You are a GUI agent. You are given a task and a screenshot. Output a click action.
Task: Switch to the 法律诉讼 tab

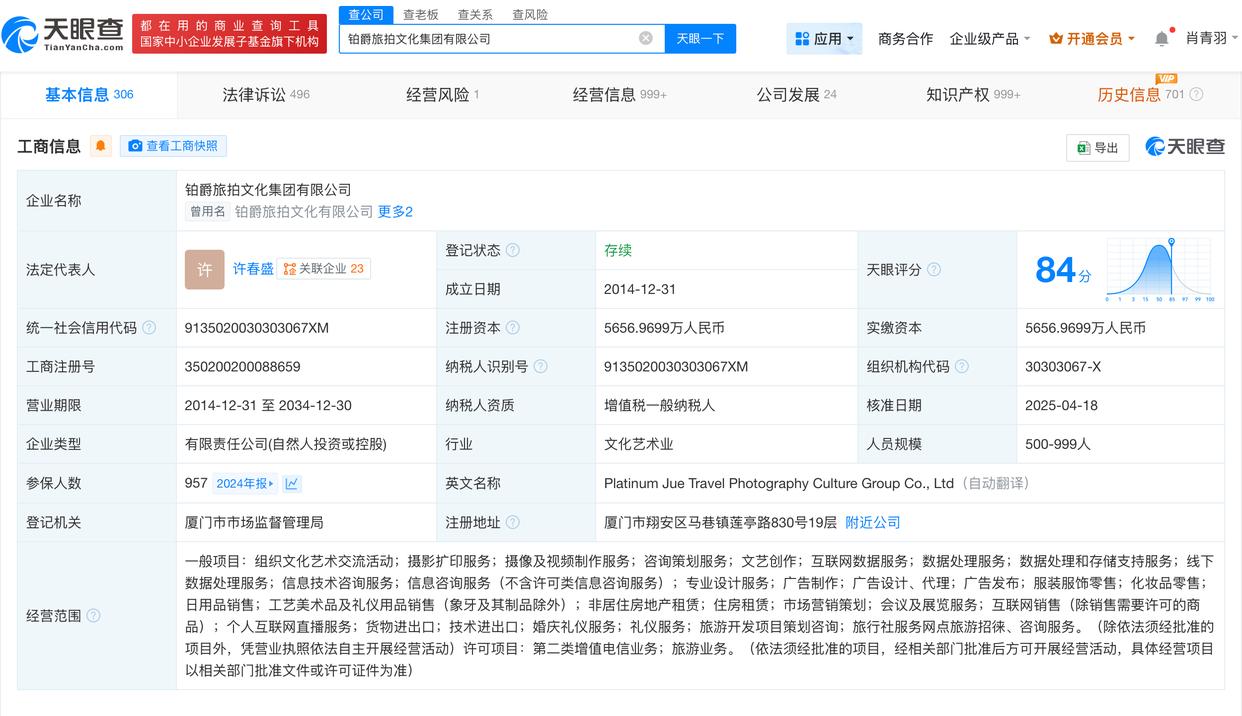266,95
